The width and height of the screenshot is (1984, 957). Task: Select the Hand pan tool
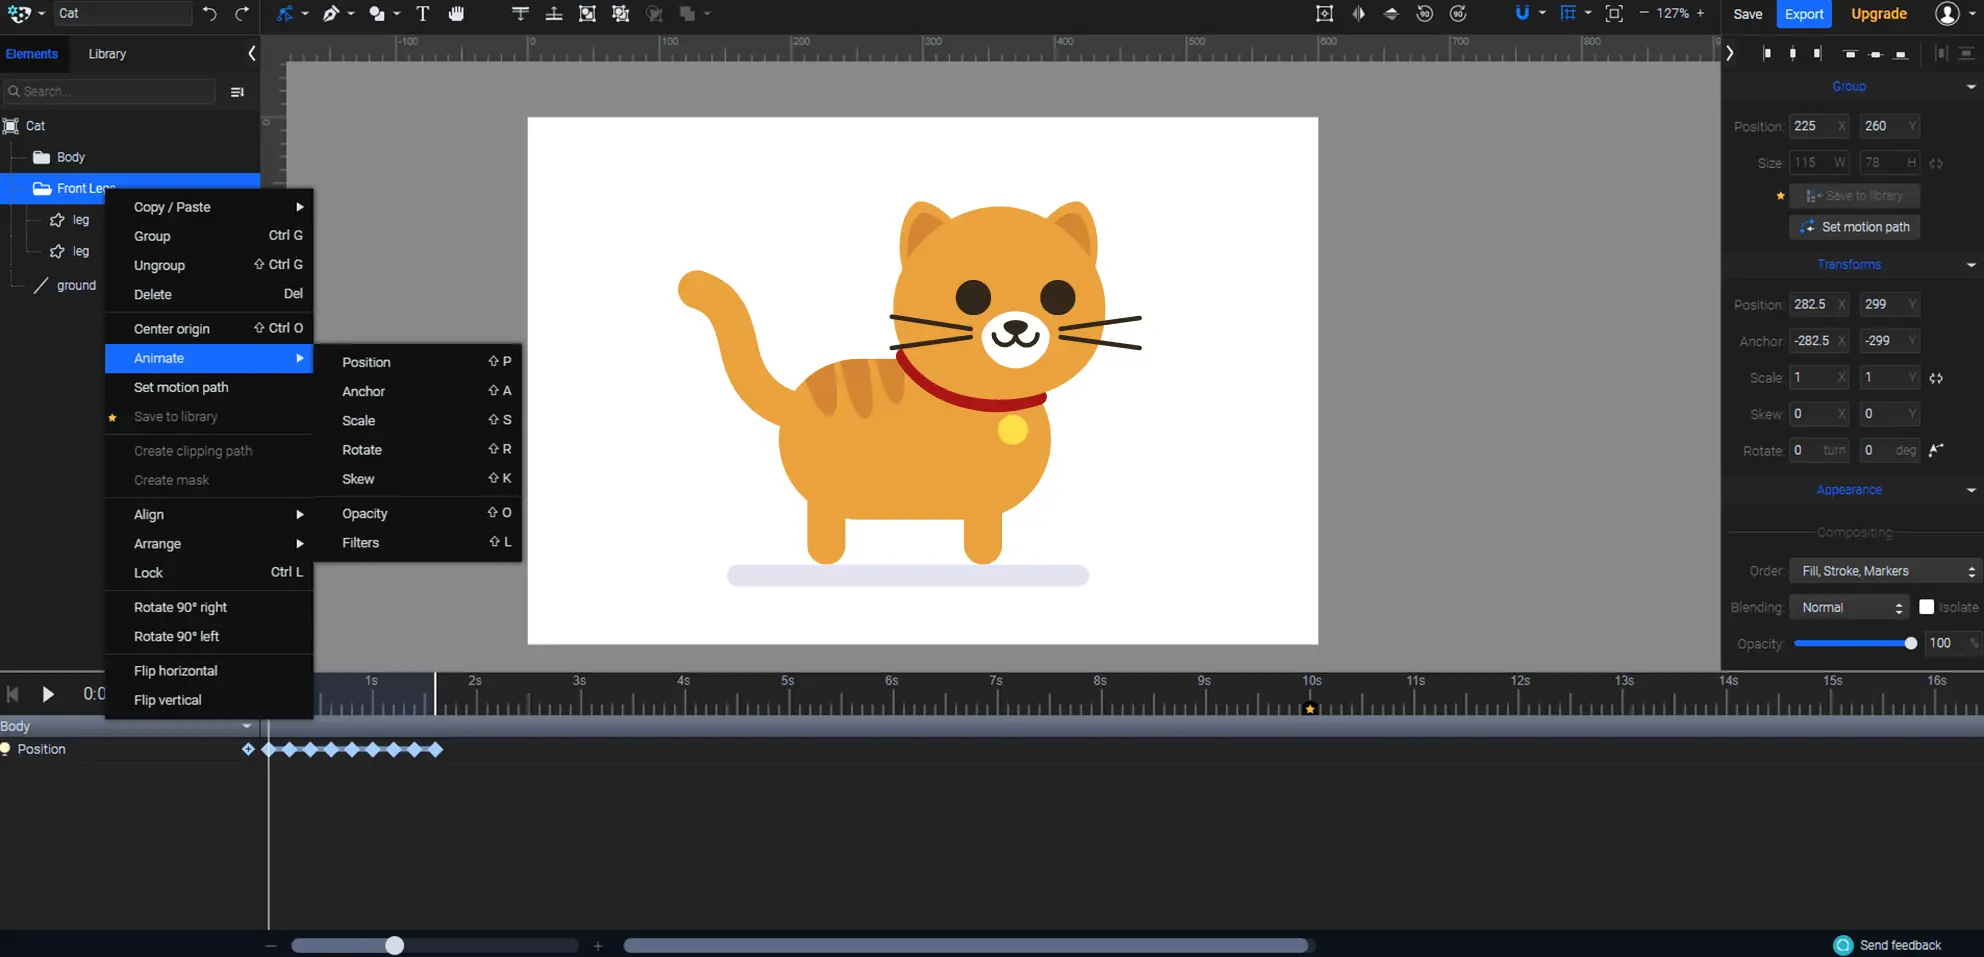point(456,14)
